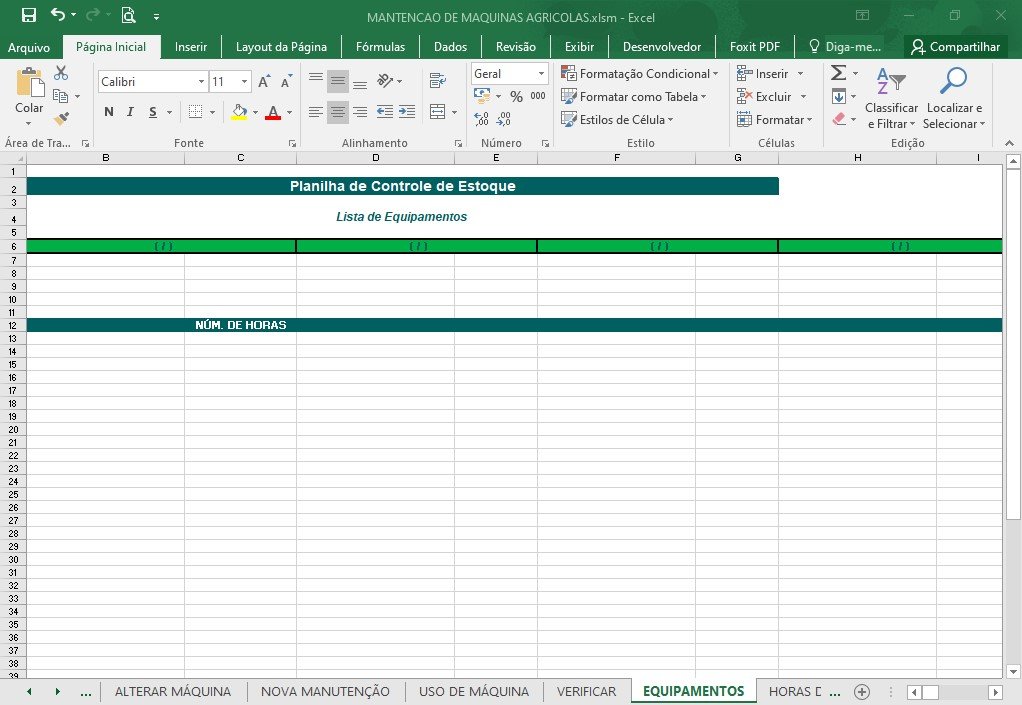Switch to the Fórmulas tab

[x=380, y=47]
